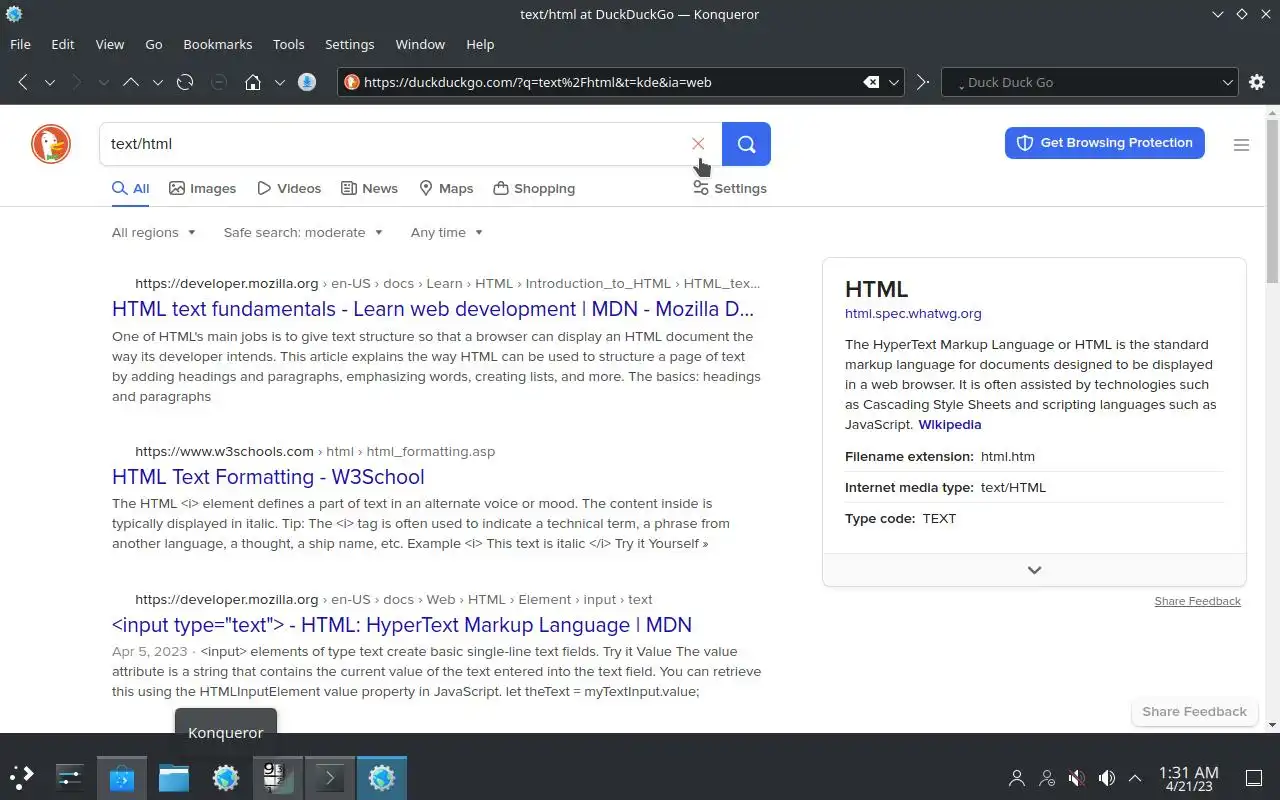Open the Tools menu
Image resolution: width=1280 pixels, height=800 pixels.
tap(289, 44)
